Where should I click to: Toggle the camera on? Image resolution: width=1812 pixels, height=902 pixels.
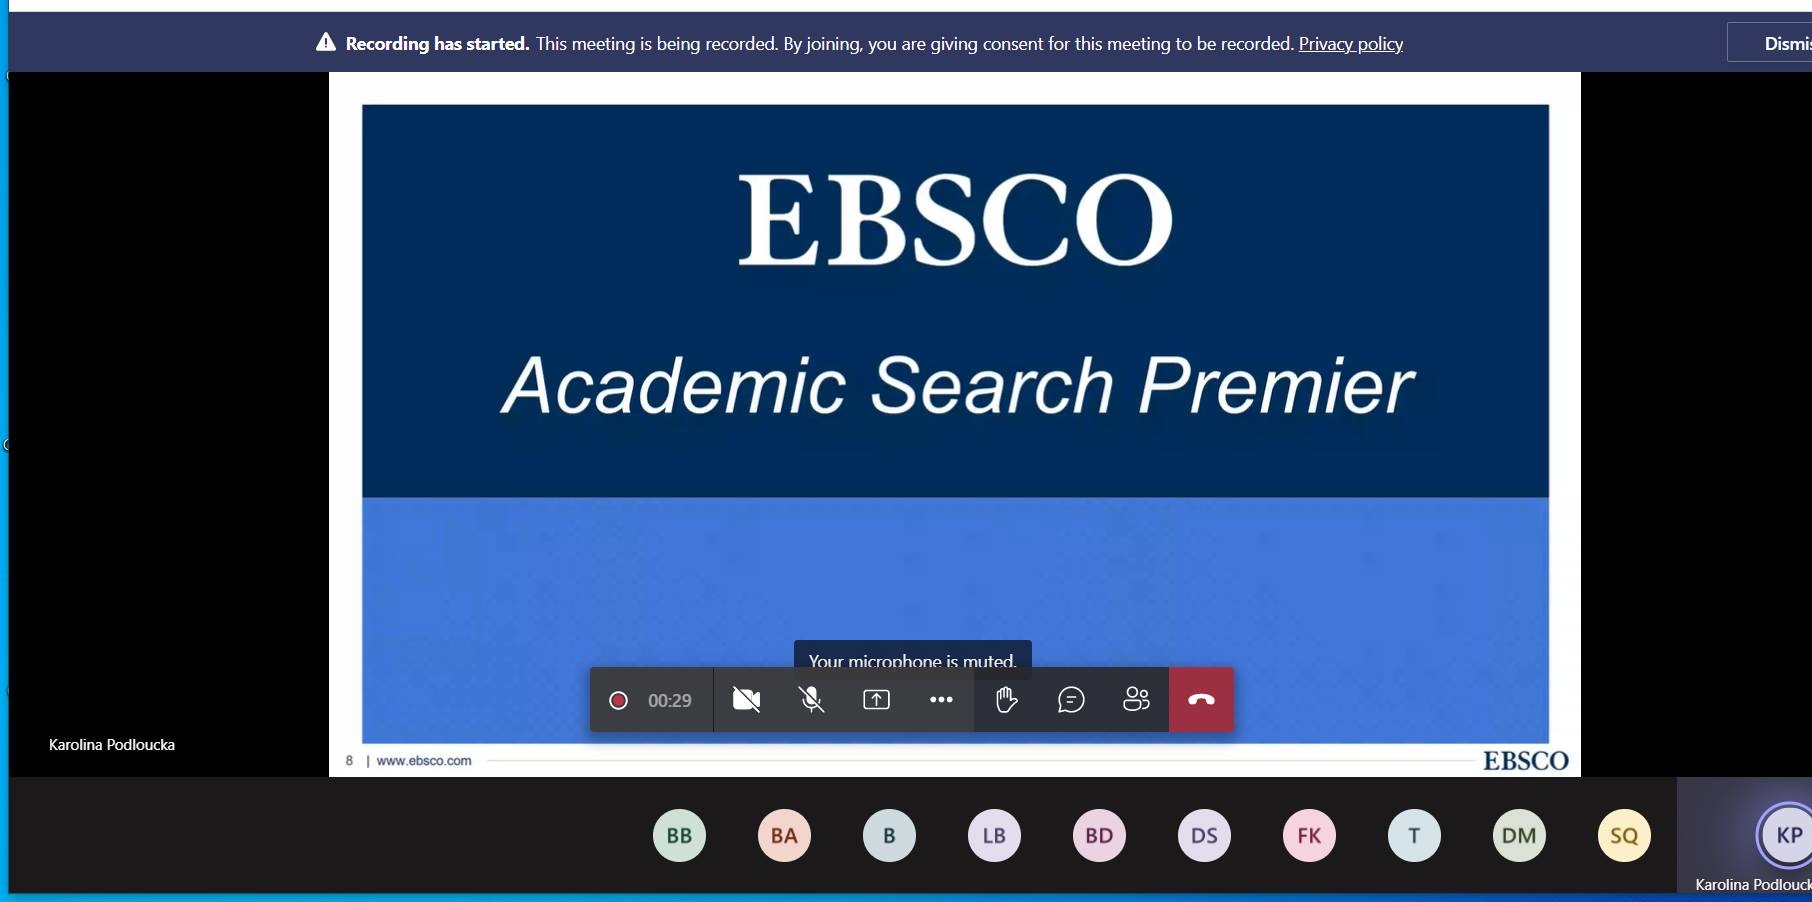pyautogui.click(x=746, y=700)
